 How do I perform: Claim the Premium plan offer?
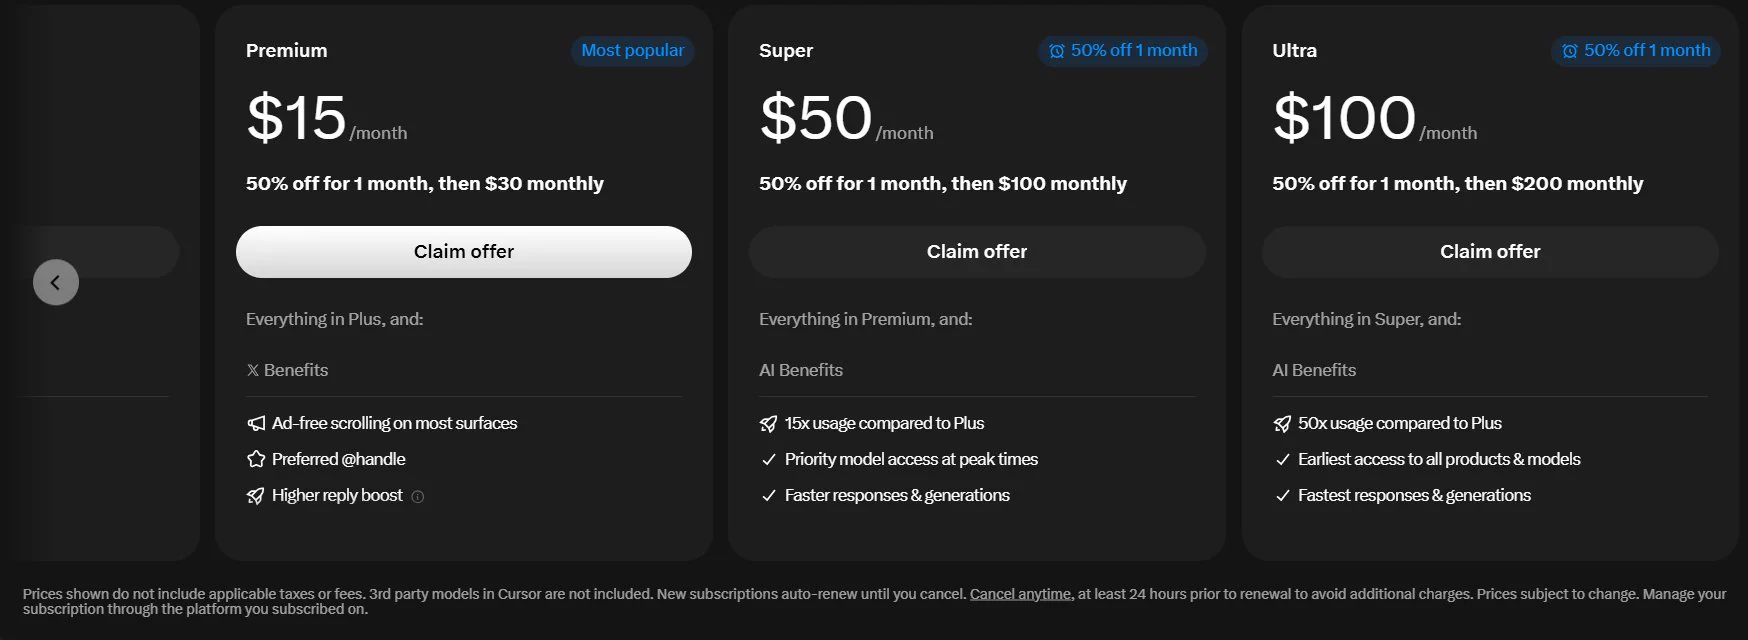point(464,252)
